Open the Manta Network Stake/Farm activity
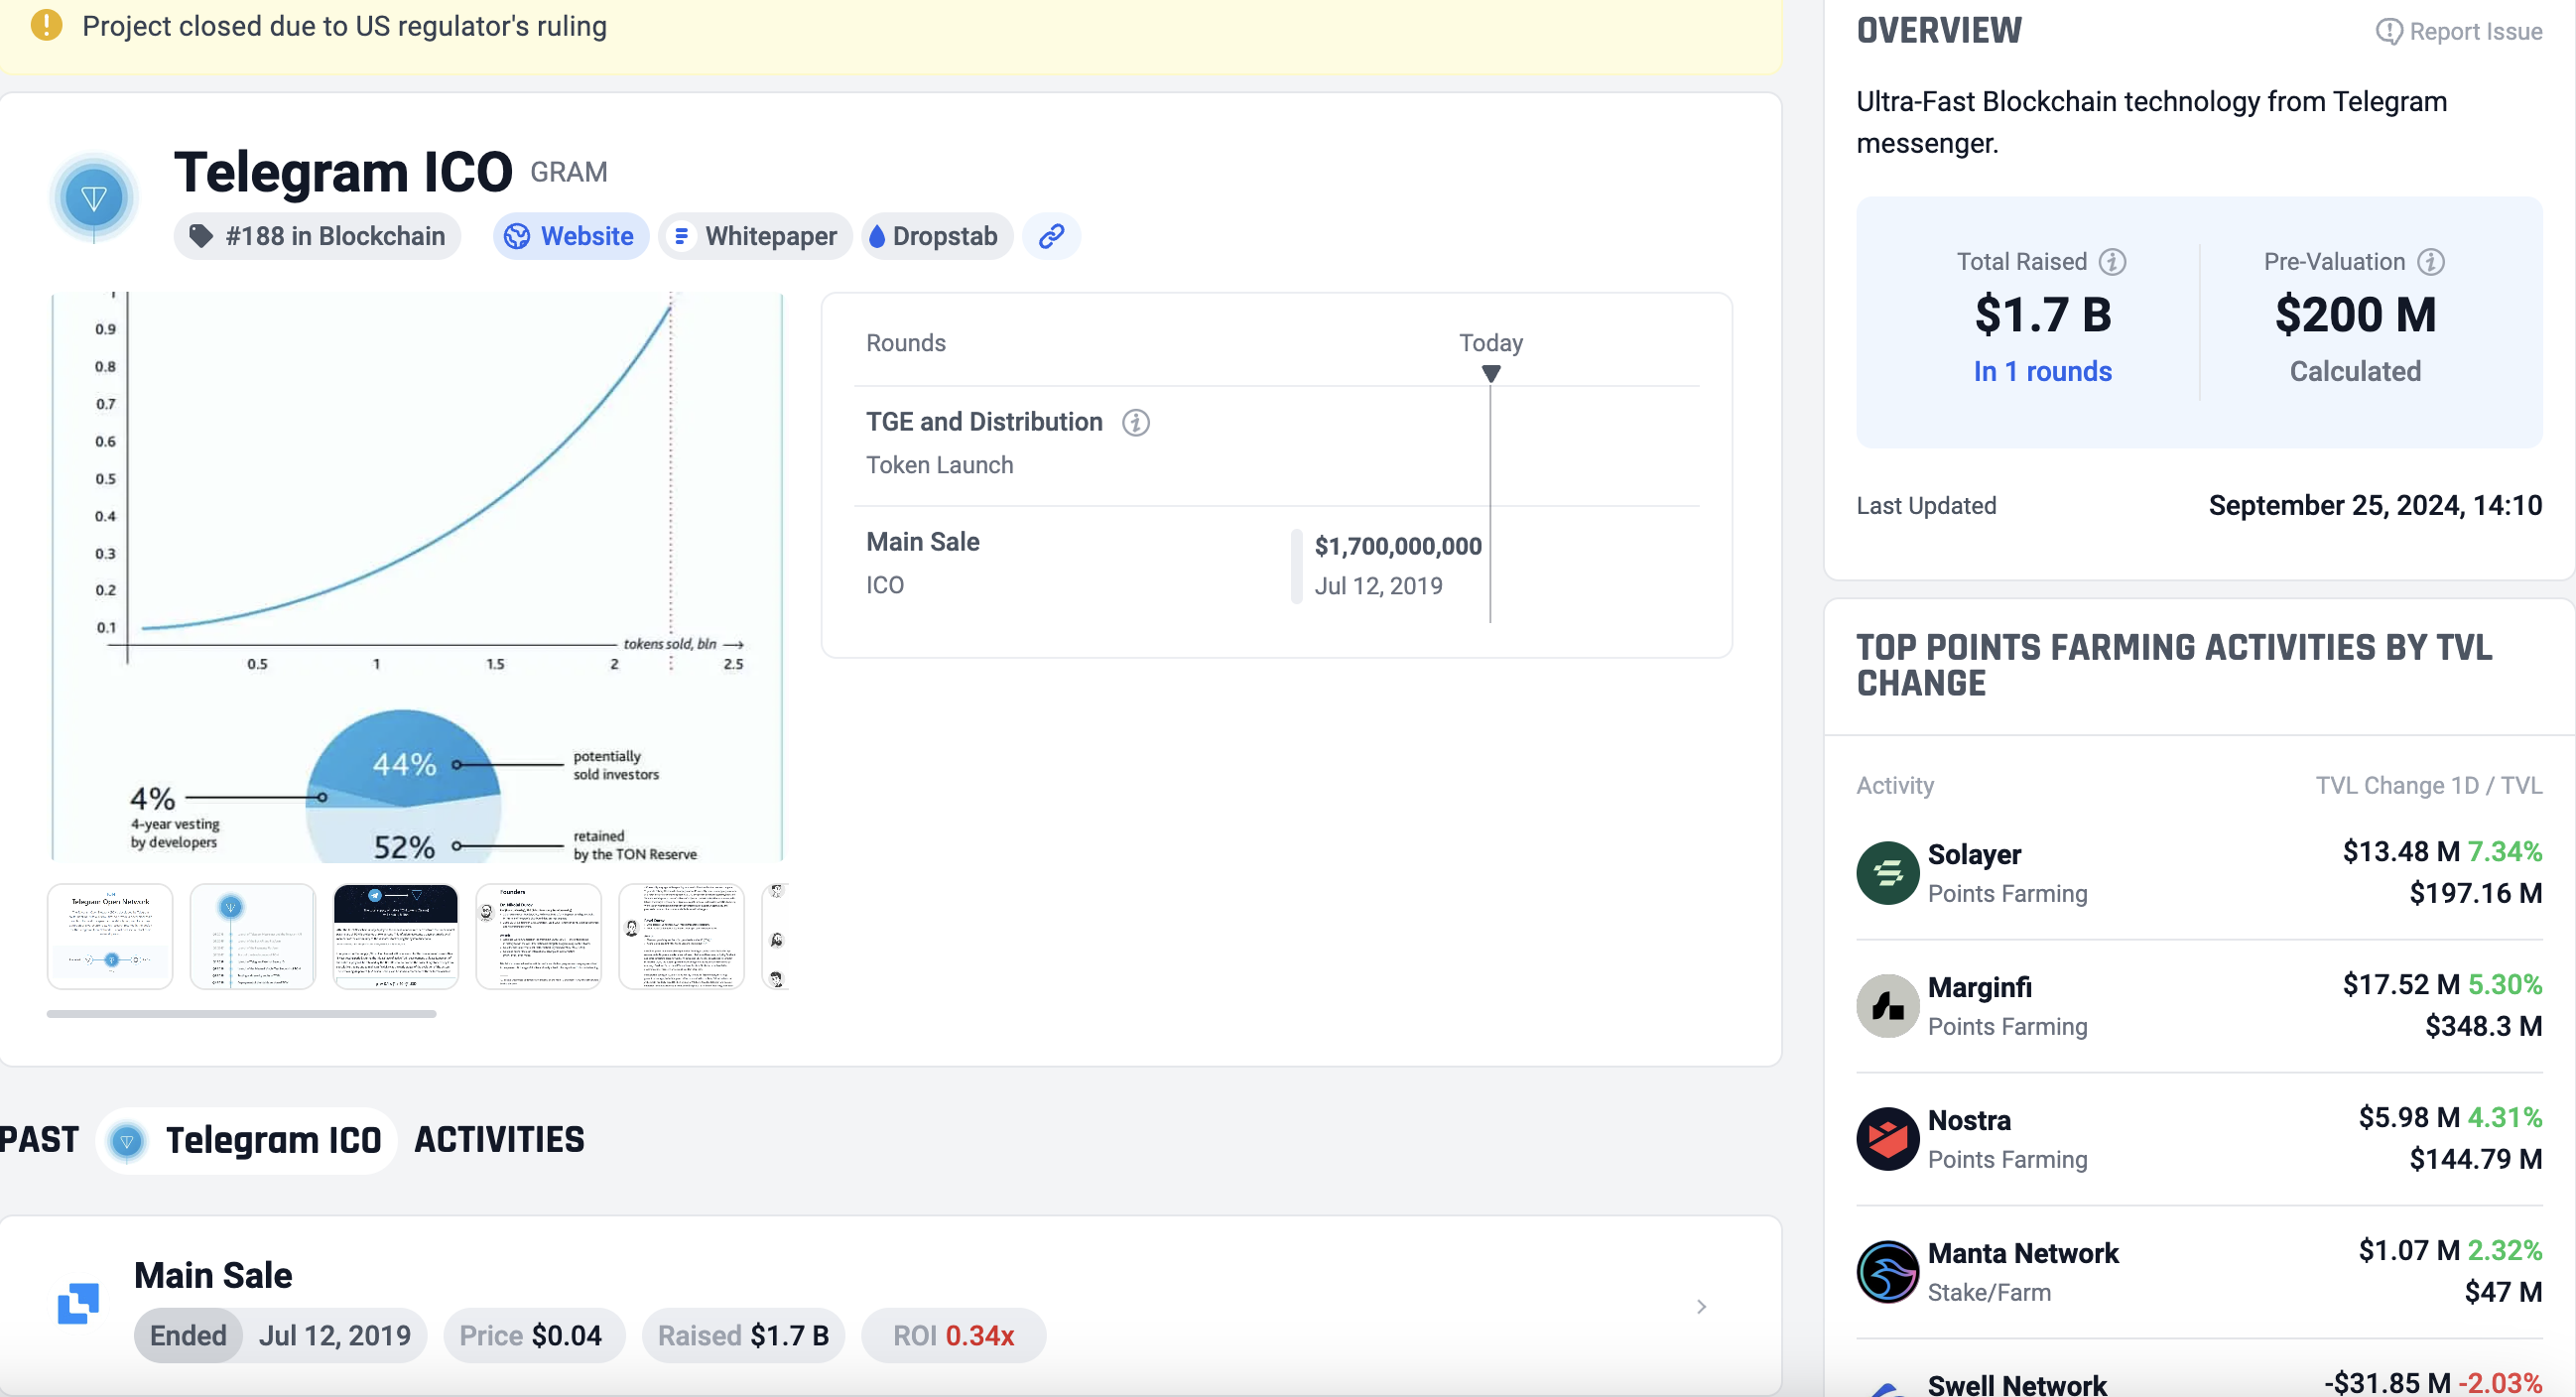The height and width of the screenshot is (1397, 2576). click(2199, 1272)
